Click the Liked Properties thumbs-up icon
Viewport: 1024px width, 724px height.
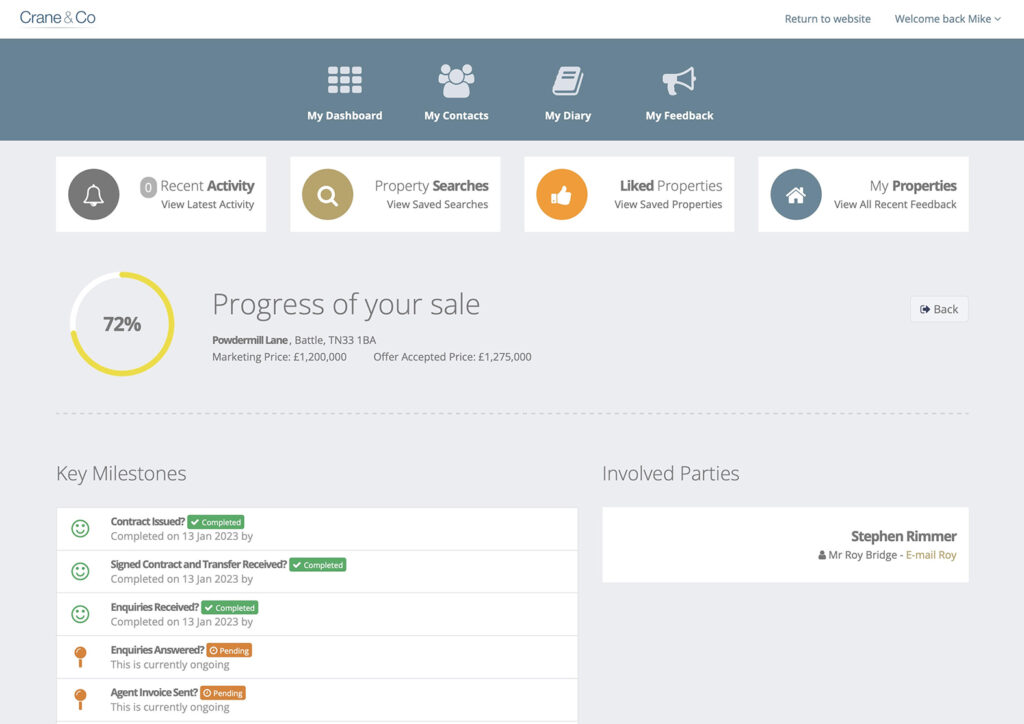coord(562,195)
